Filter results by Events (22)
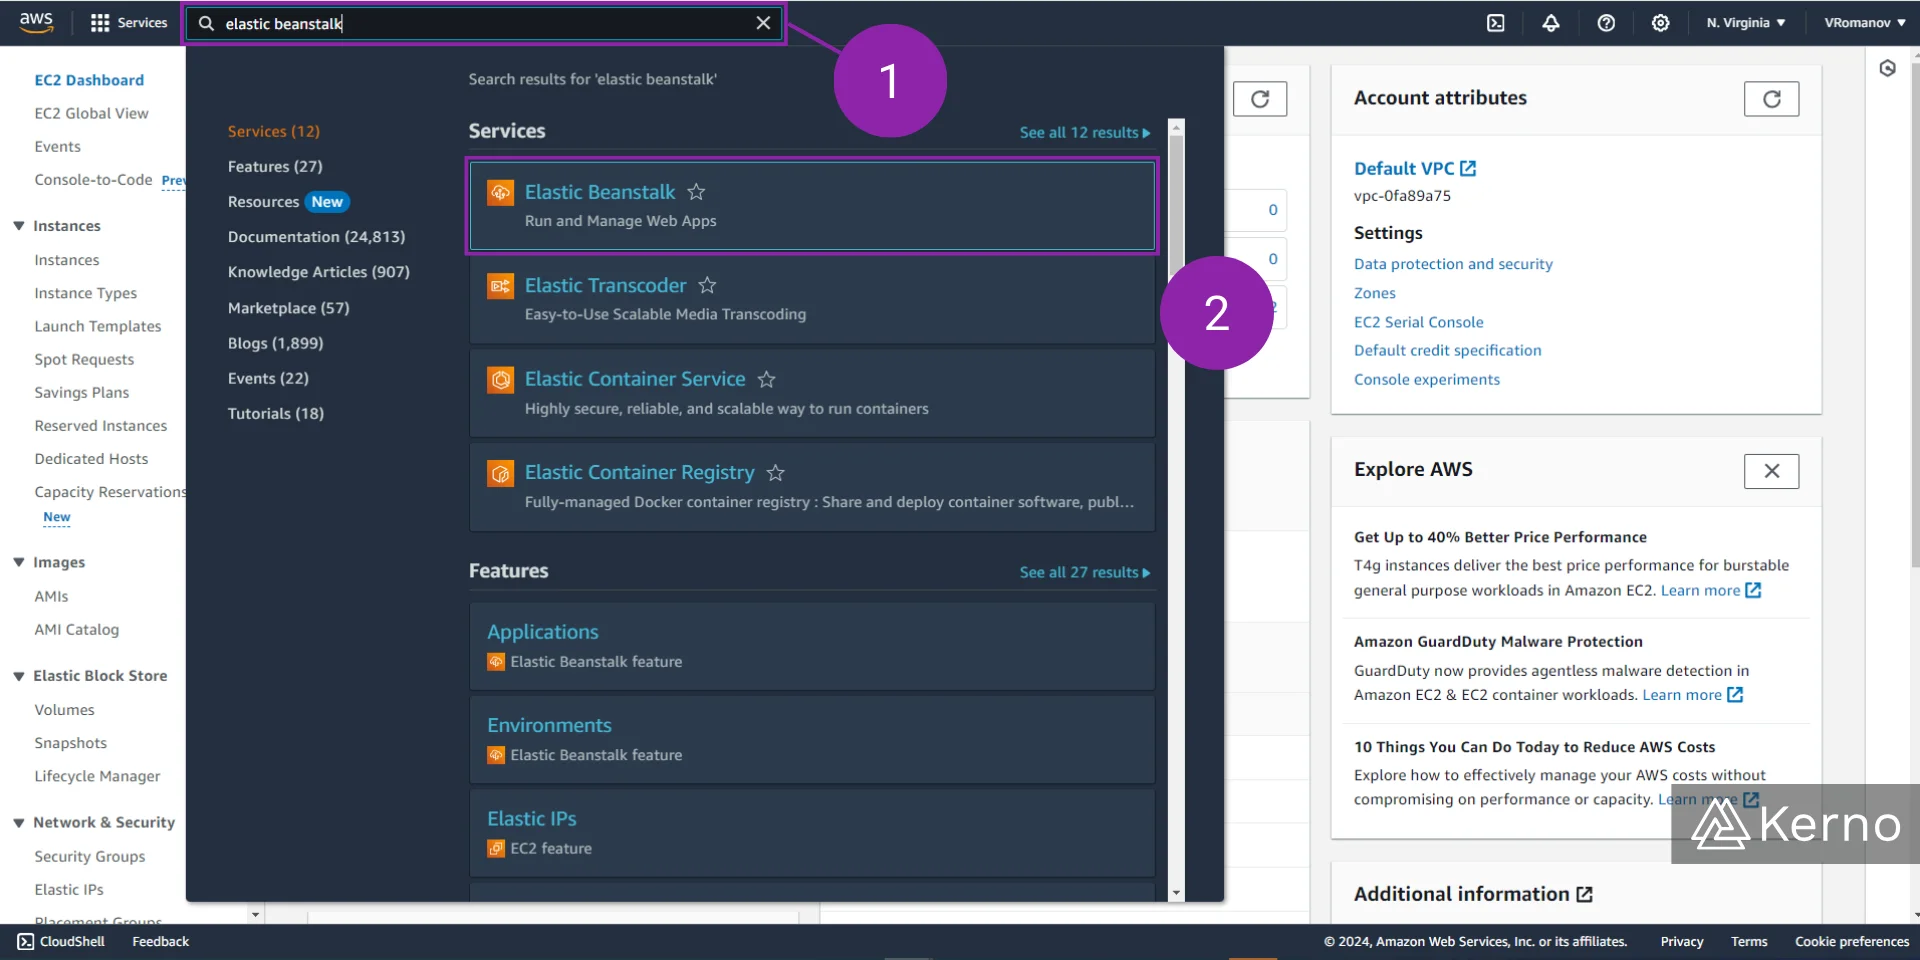 [268, 378]
